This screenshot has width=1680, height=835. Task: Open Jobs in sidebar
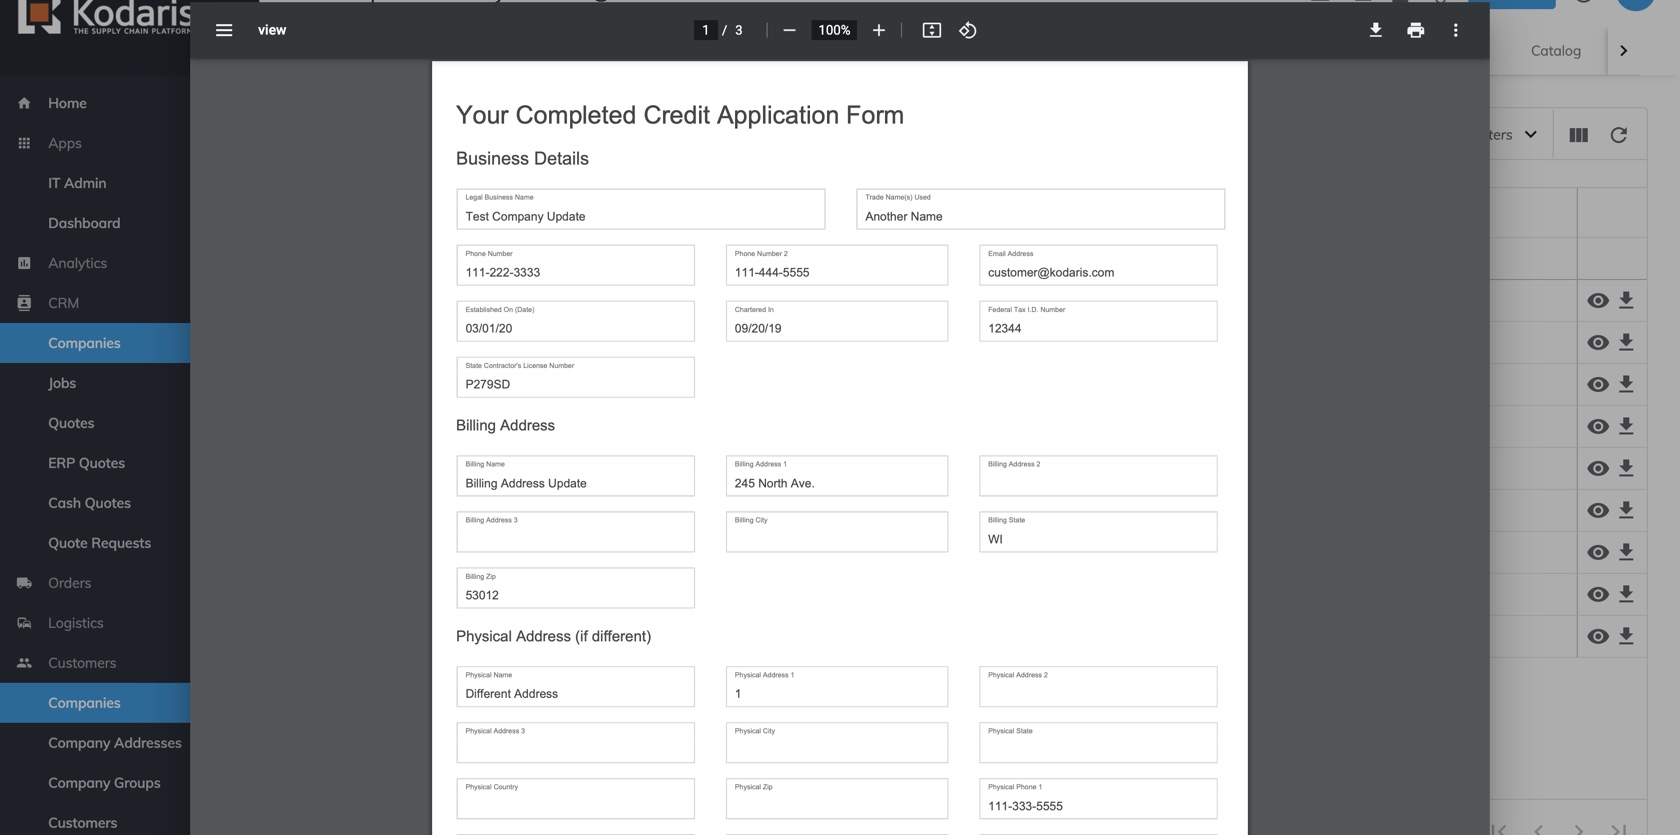(x=62, y=383)
